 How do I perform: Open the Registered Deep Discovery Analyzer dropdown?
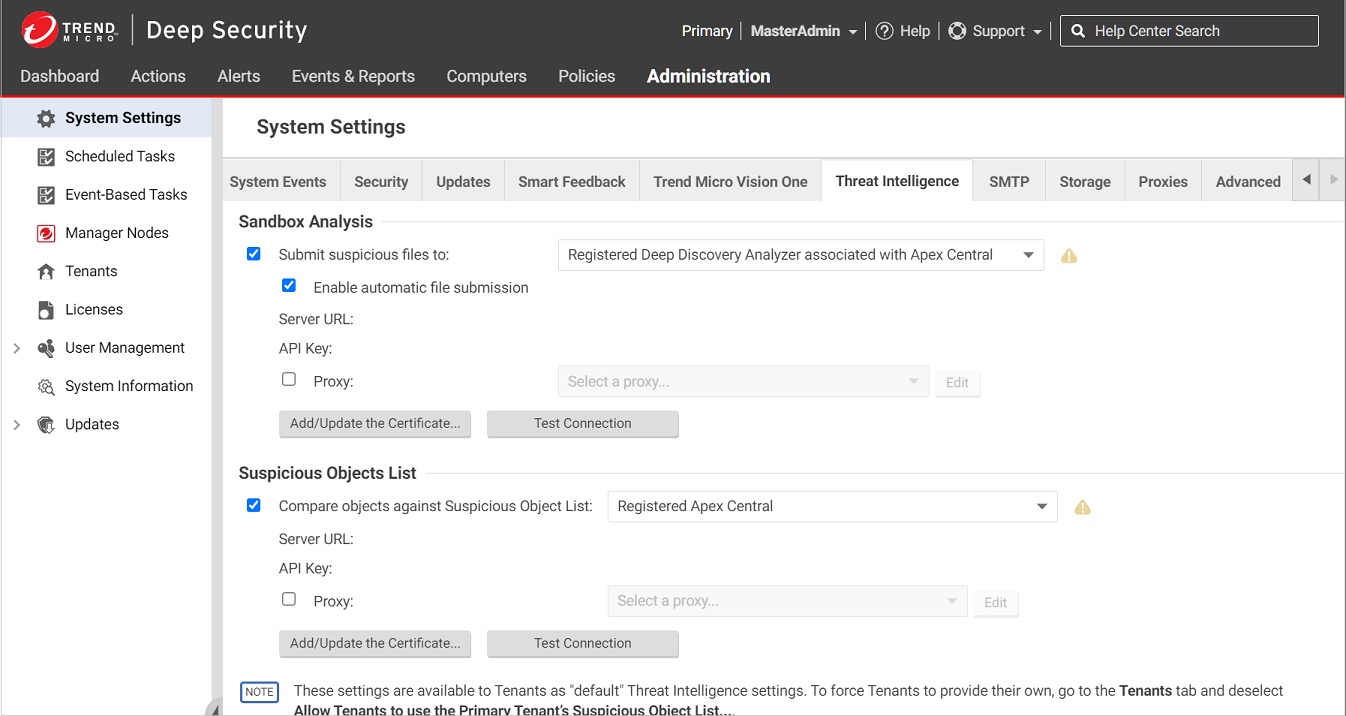800,255
